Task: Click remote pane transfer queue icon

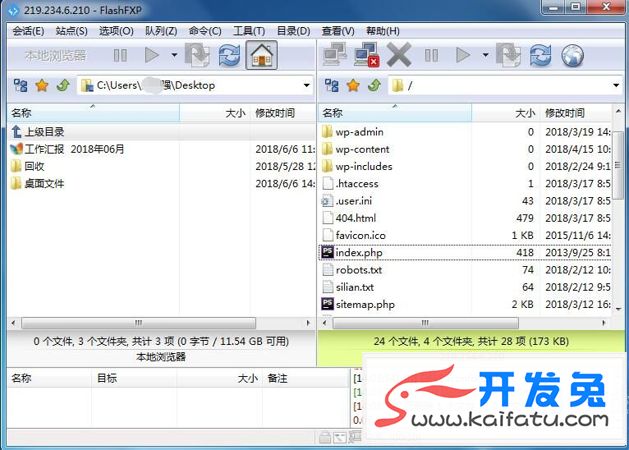Action: (508, 55)
